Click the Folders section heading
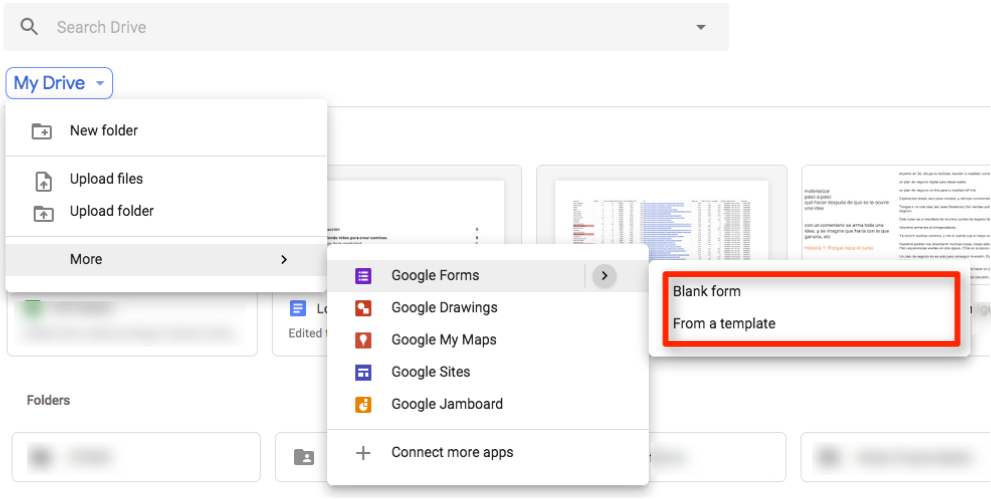The width and height of the screenshot is (991, 499). click(x=48, y=400)
